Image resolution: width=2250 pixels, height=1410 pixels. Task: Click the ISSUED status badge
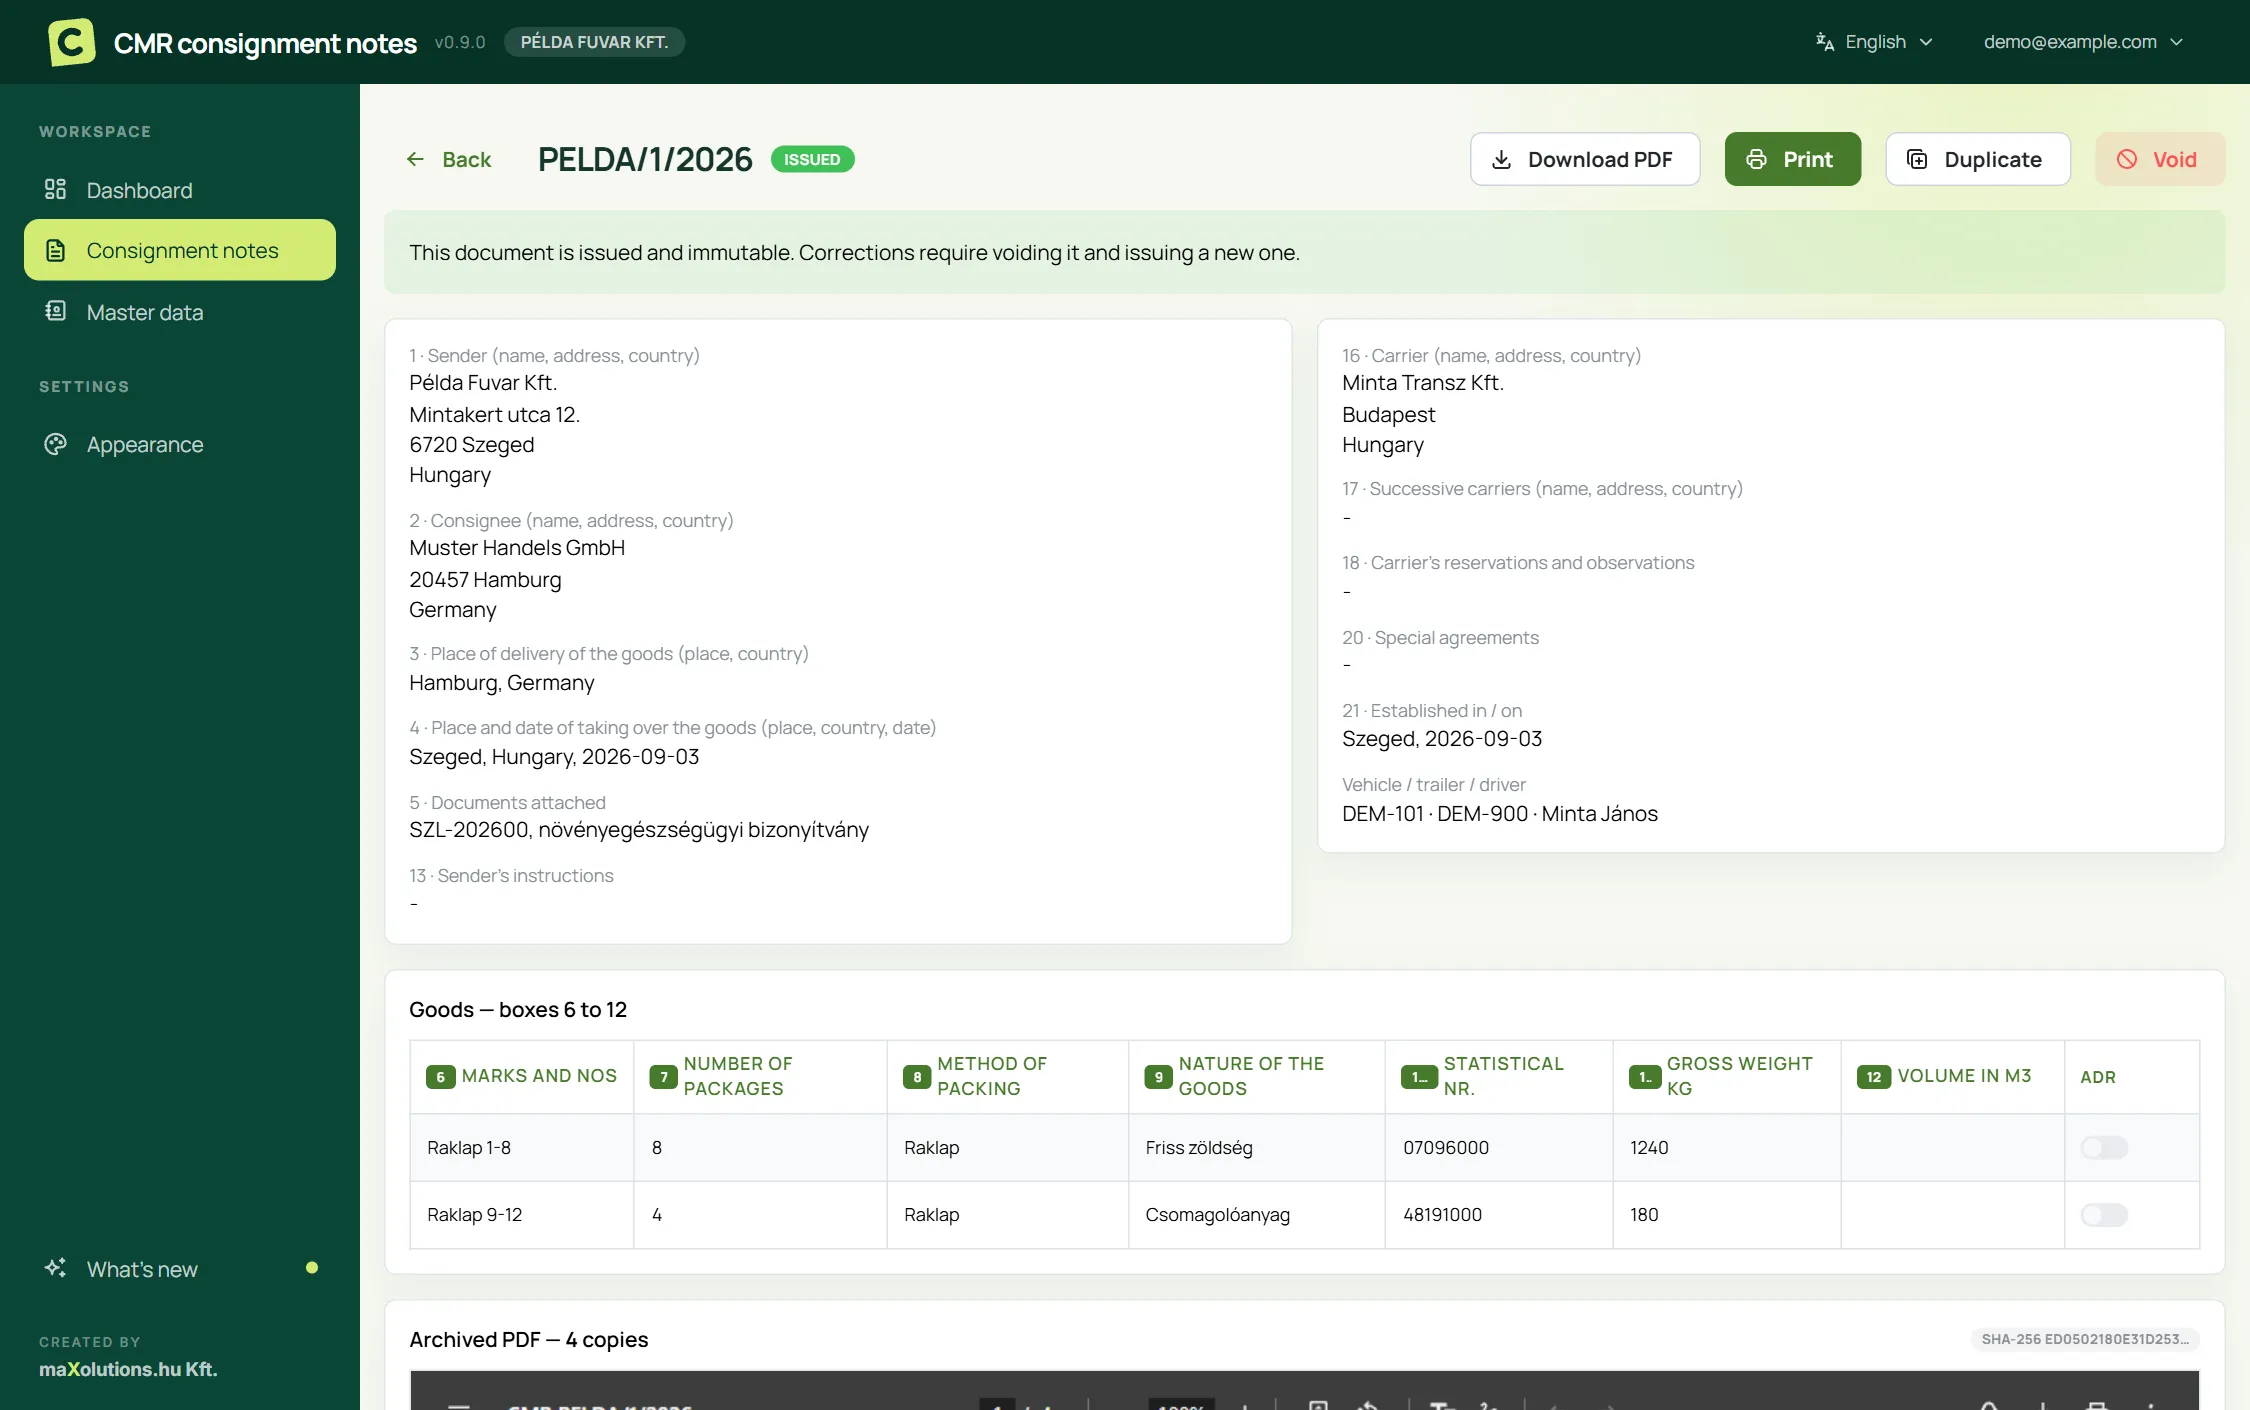812,159
